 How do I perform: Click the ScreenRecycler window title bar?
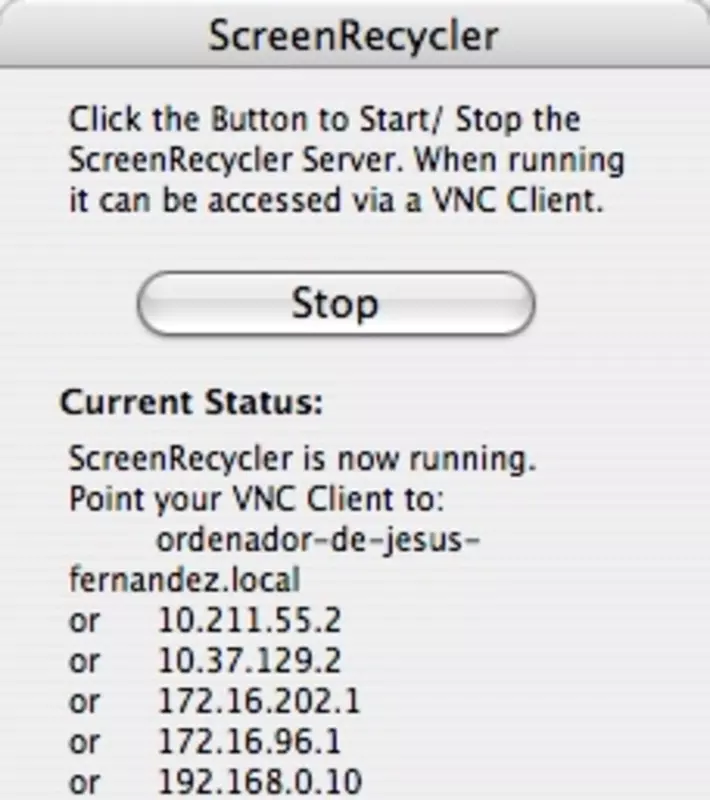coord(354,35)
